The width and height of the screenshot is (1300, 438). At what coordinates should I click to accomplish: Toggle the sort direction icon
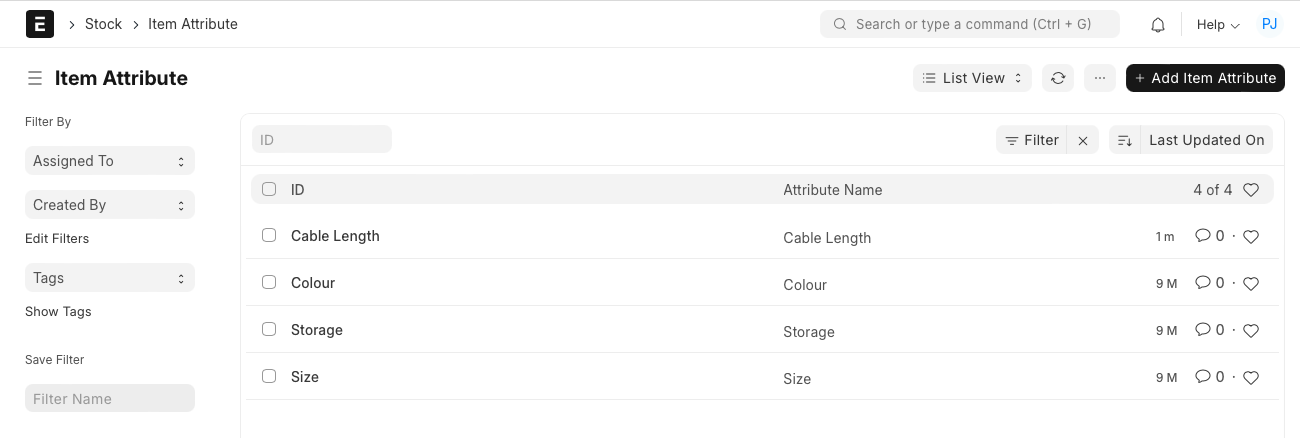pos(1125,141)
